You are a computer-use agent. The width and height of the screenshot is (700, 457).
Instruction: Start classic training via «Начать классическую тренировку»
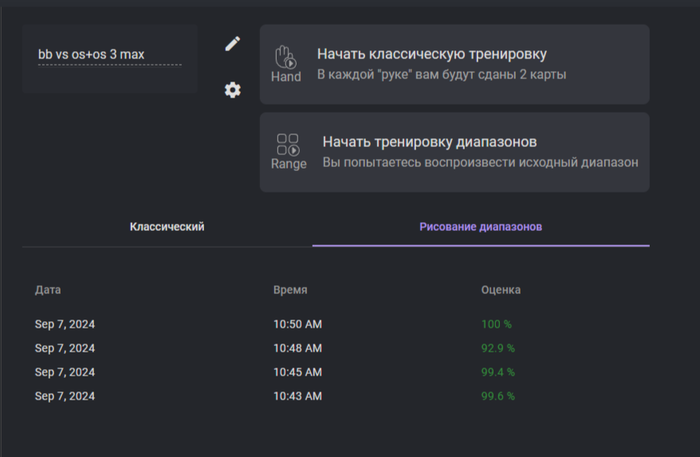point(432,54)
